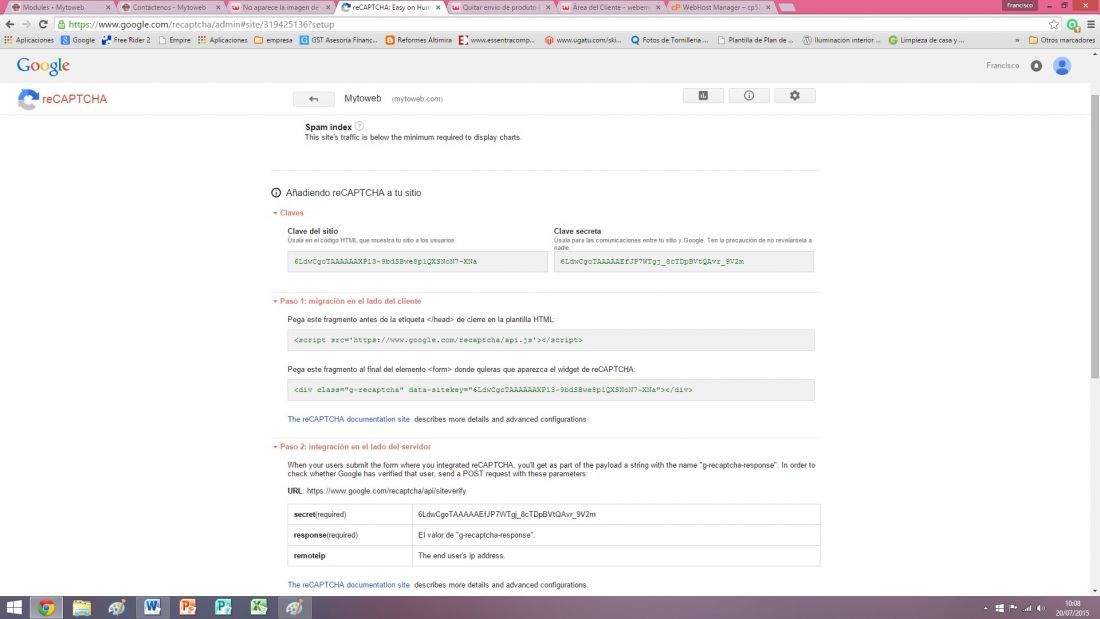Open Word from the taskbar

tap(152, 607)
